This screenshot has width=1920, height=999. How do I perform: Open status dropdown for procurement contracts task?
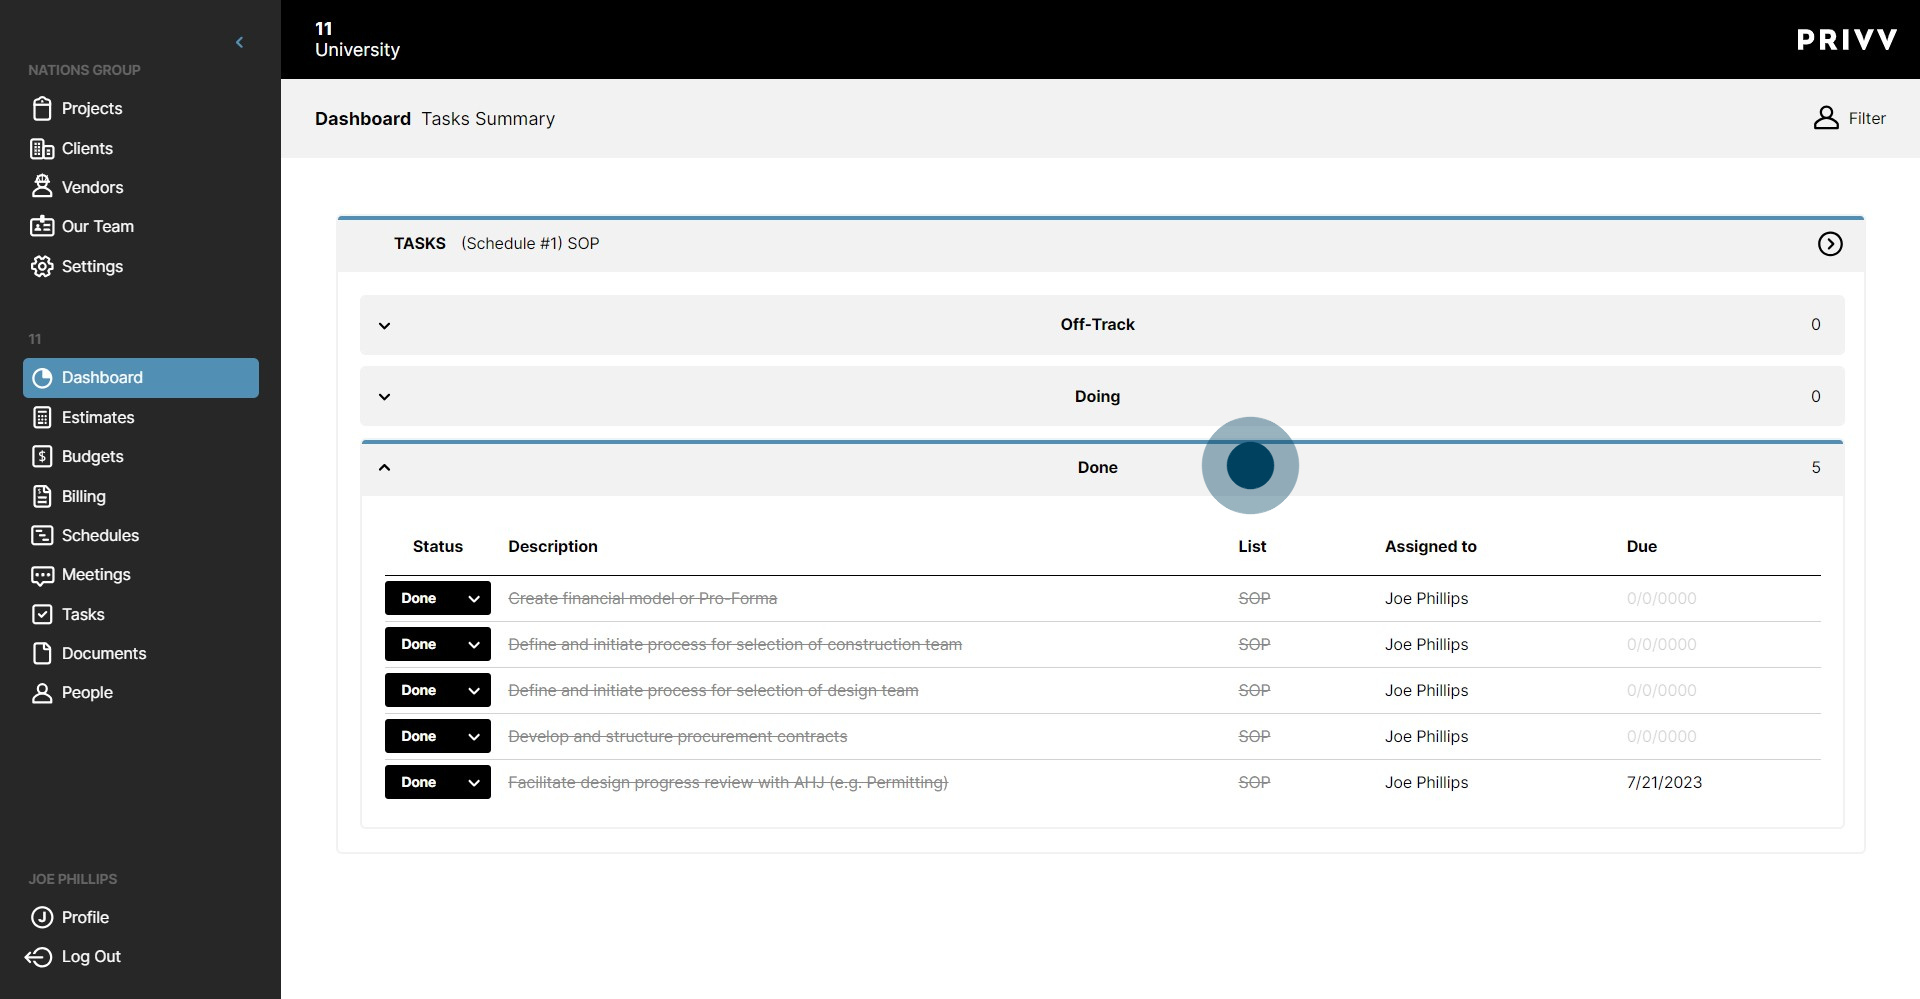pyautogui.click(x=438, y=736)
